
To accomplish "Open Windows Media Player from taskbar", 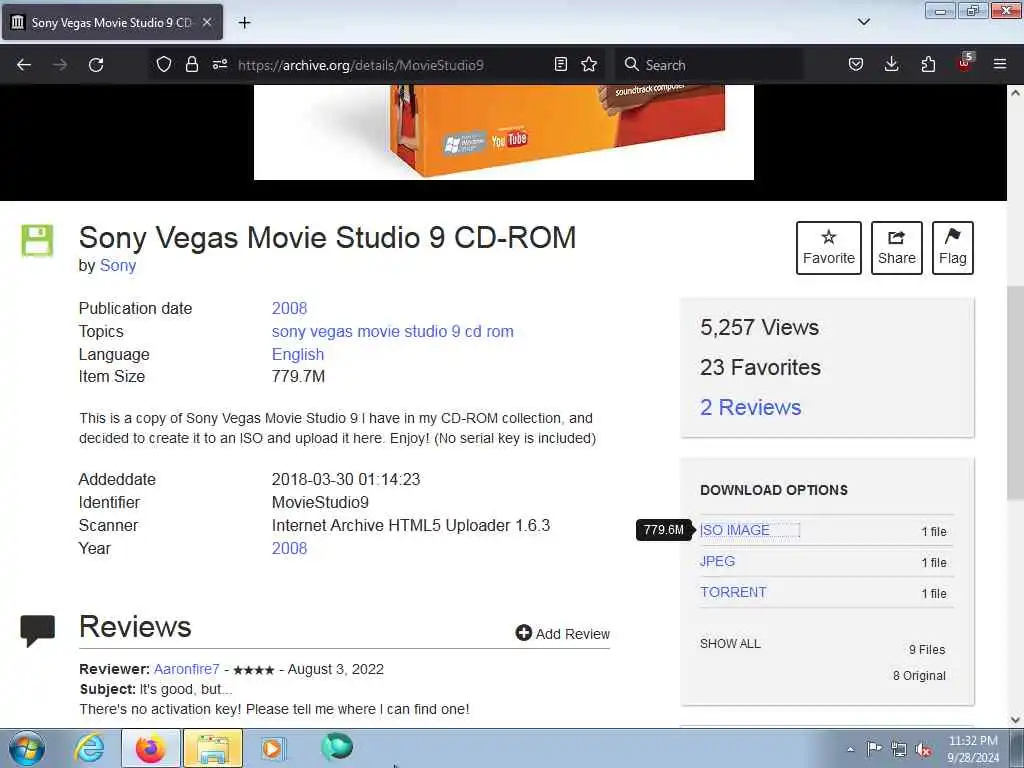I will pos(273,748).
